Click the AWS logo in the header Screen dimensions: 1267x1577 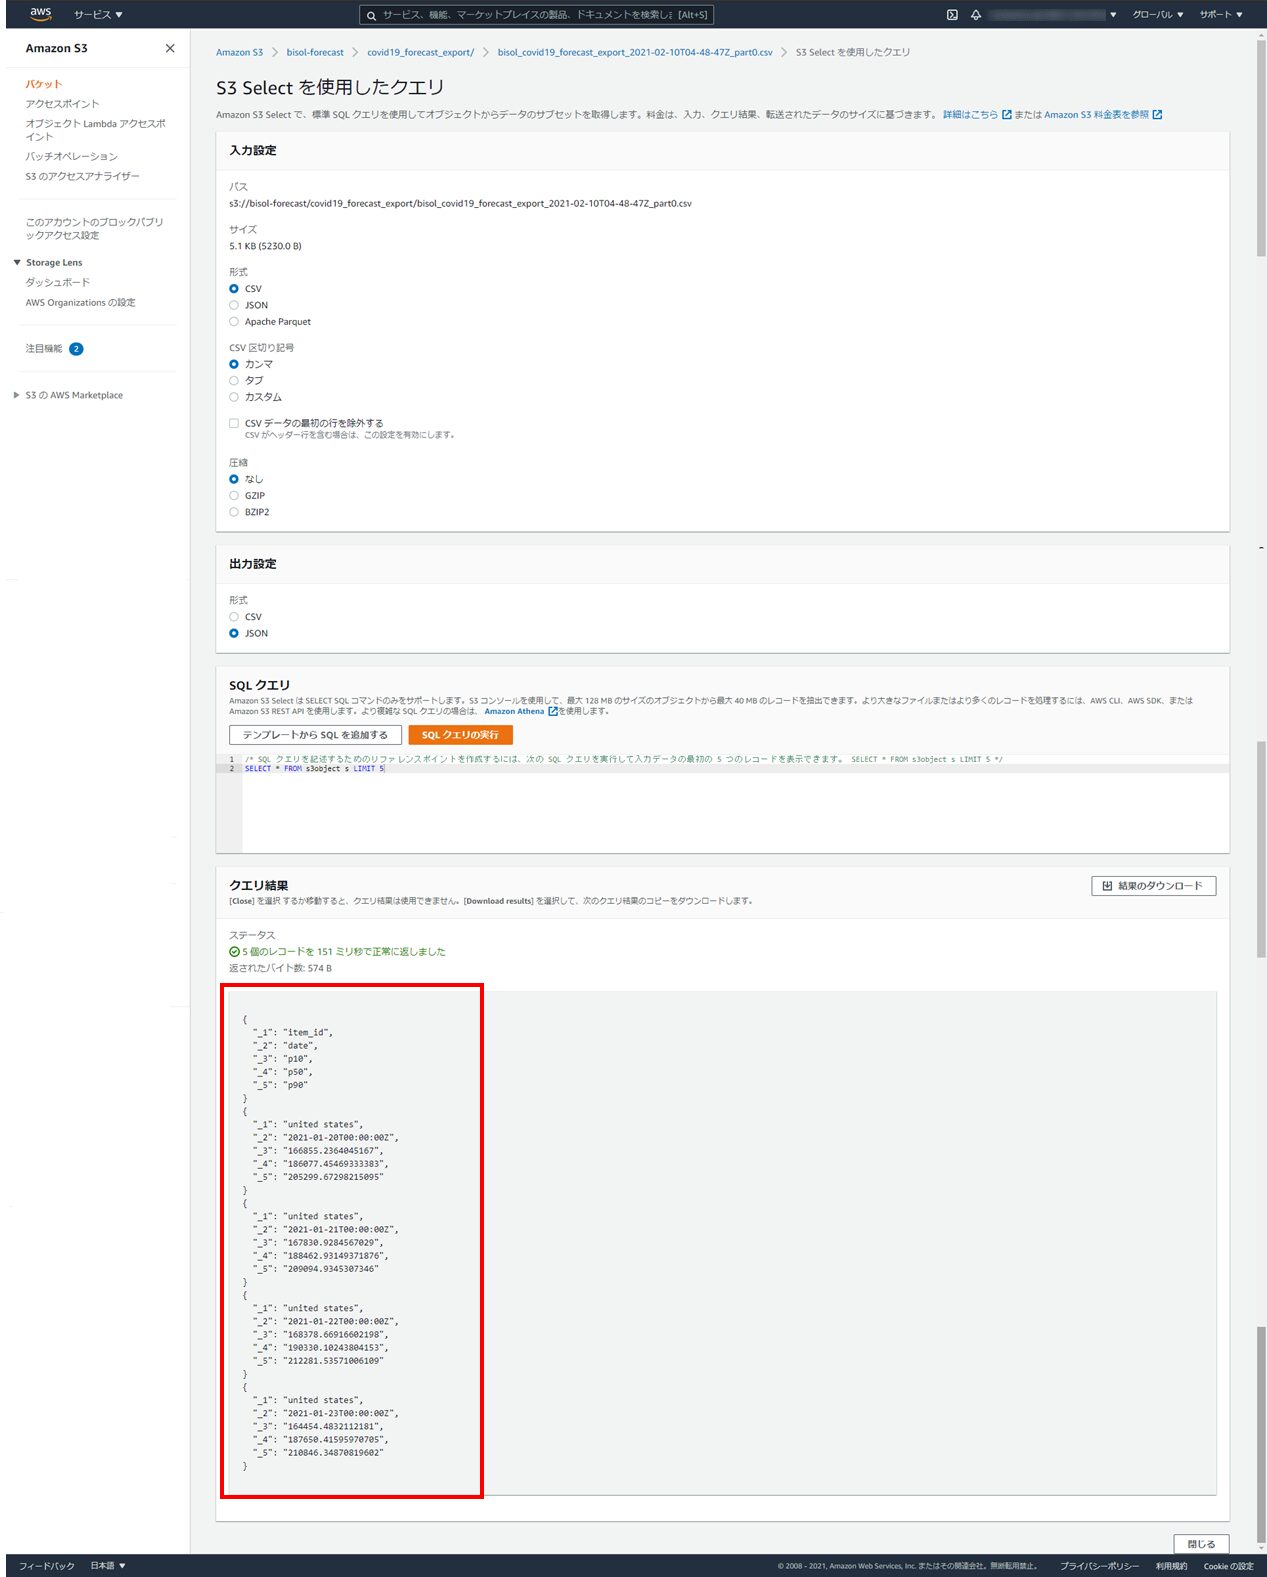40,14
